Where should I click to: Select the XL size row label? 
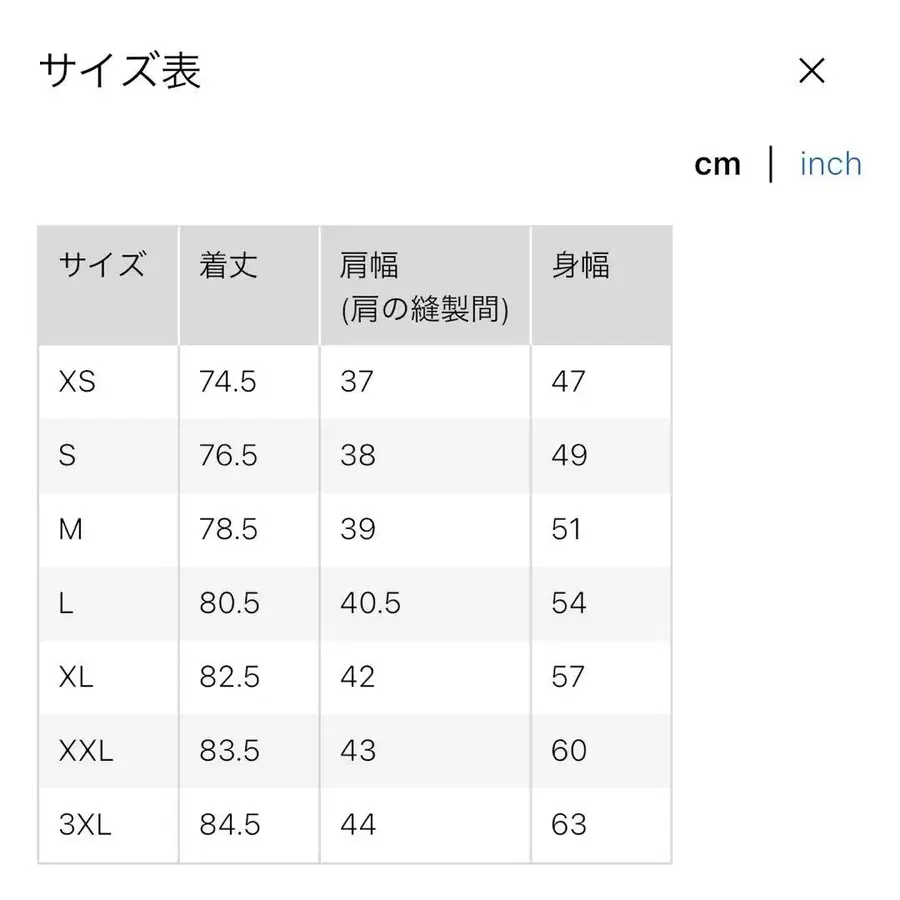coord(75,677)
